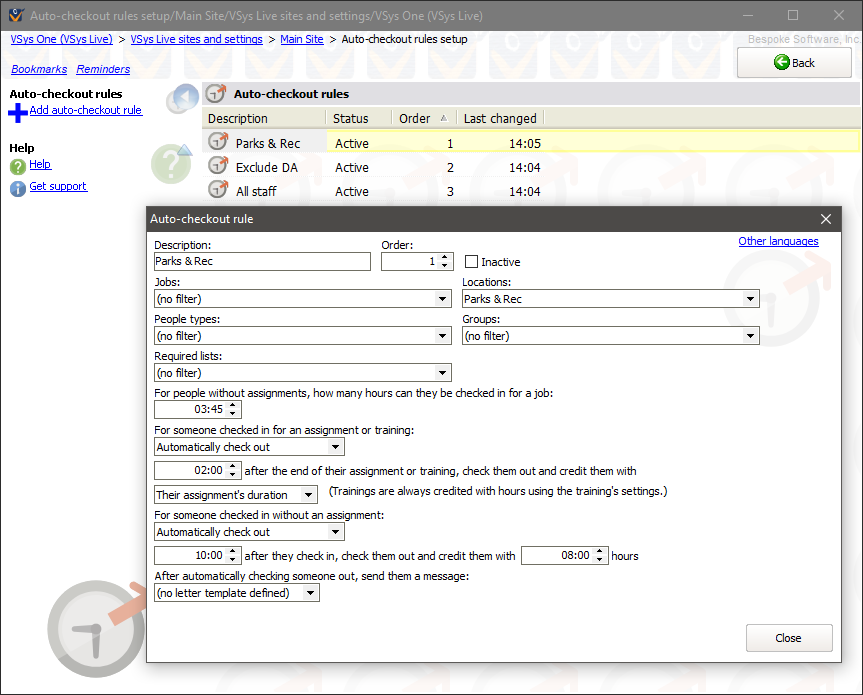Open the Jobs filter dropdown

(x=443, y=299)
